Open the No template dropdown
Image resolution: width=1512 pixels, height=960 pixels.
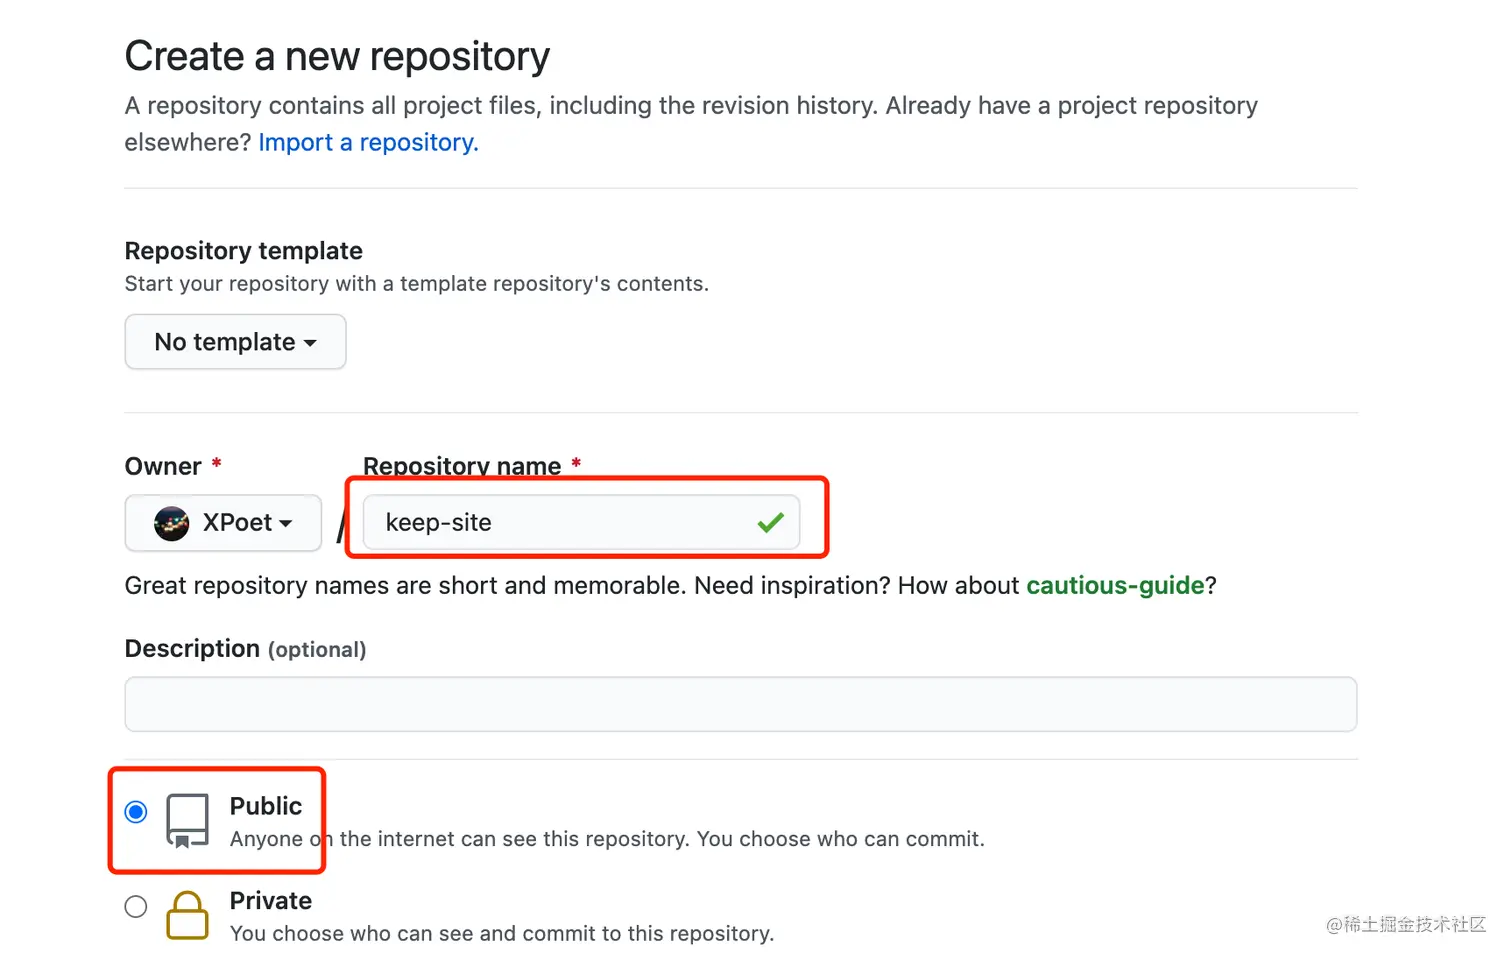tap(235, 342)
